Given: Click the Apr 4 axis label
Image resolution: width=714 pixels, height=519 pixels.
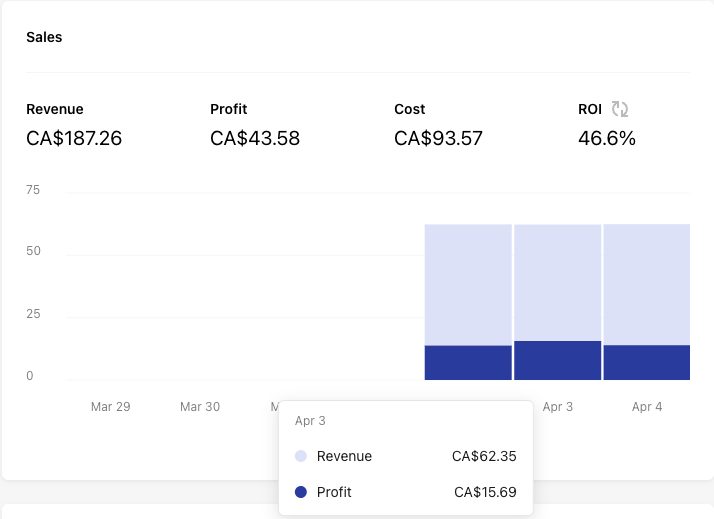Looking at the screenshot, I should click(647, 407).
